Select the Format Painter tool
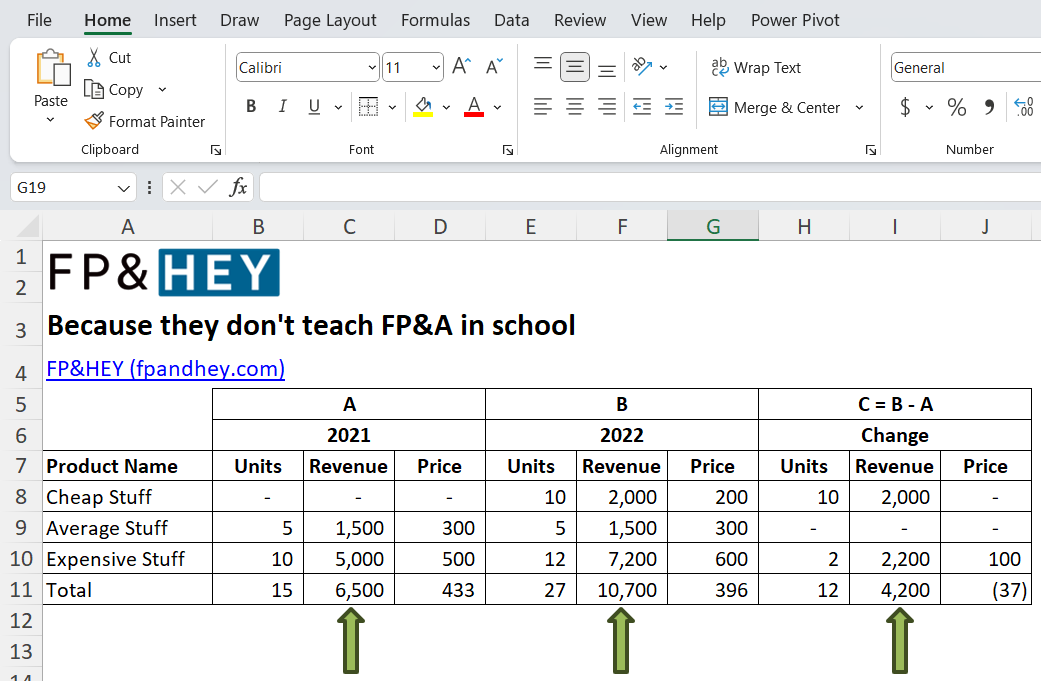This screenshot has width=1041, height=681. pos(145,121)
